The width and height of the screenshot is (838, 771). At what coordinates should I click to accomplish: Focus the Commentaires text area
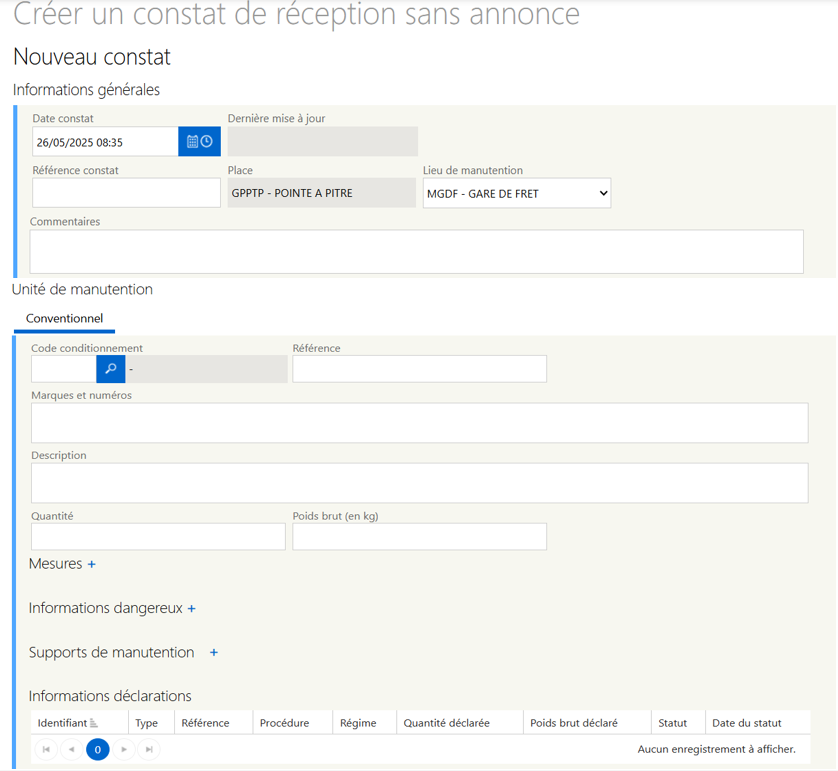pyautogui.click(x=416, y=252)
